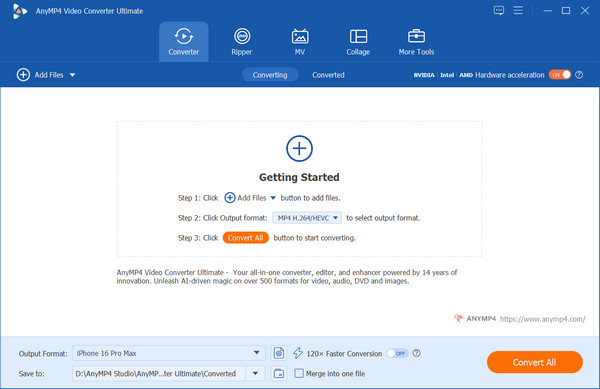Click the lightning bolt Faster Conversion icon

click(x=298, y=353)
